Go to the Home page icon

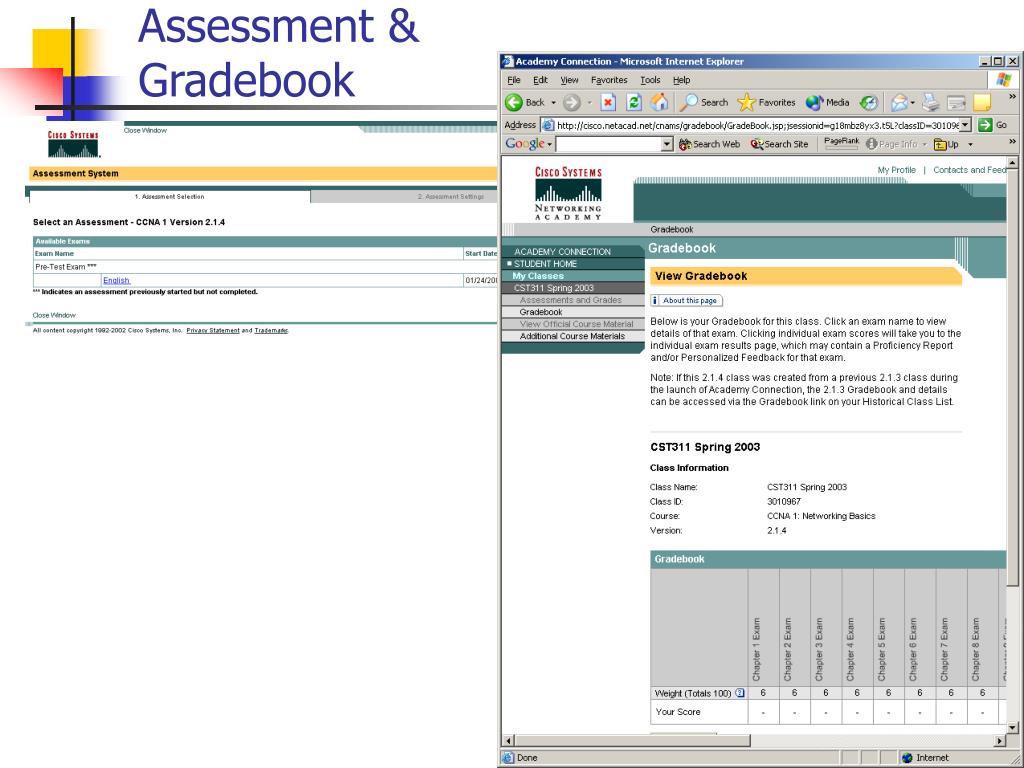tap(660, 103)
